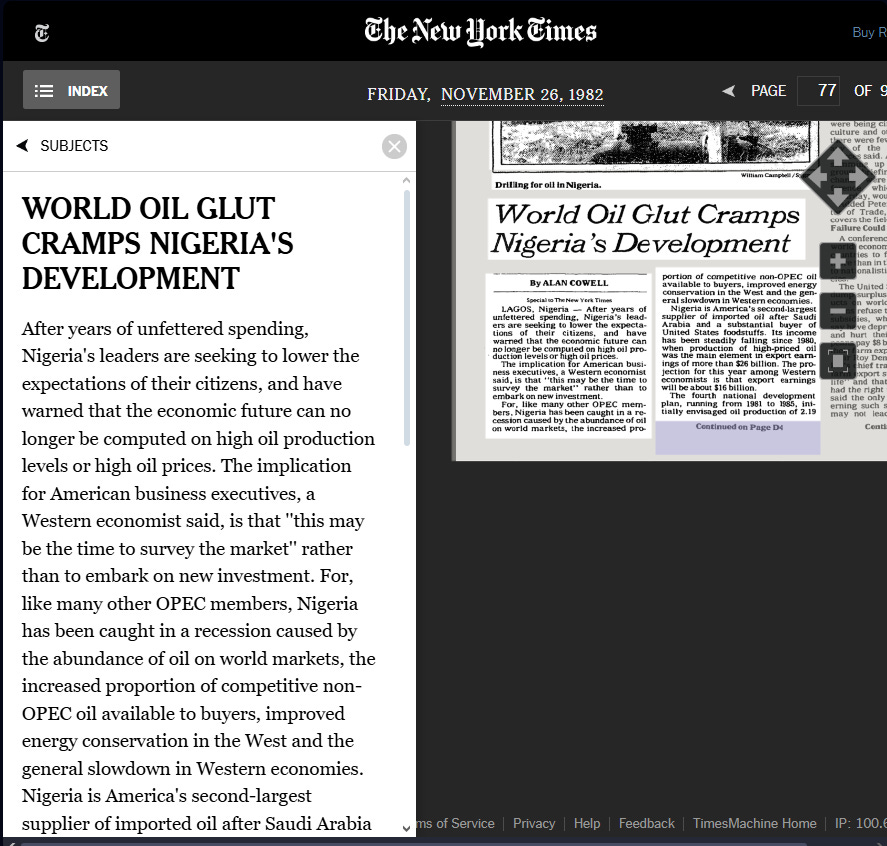
Task: Close the article summary panel
Action: pyautogui.click(x=394, y=147)
